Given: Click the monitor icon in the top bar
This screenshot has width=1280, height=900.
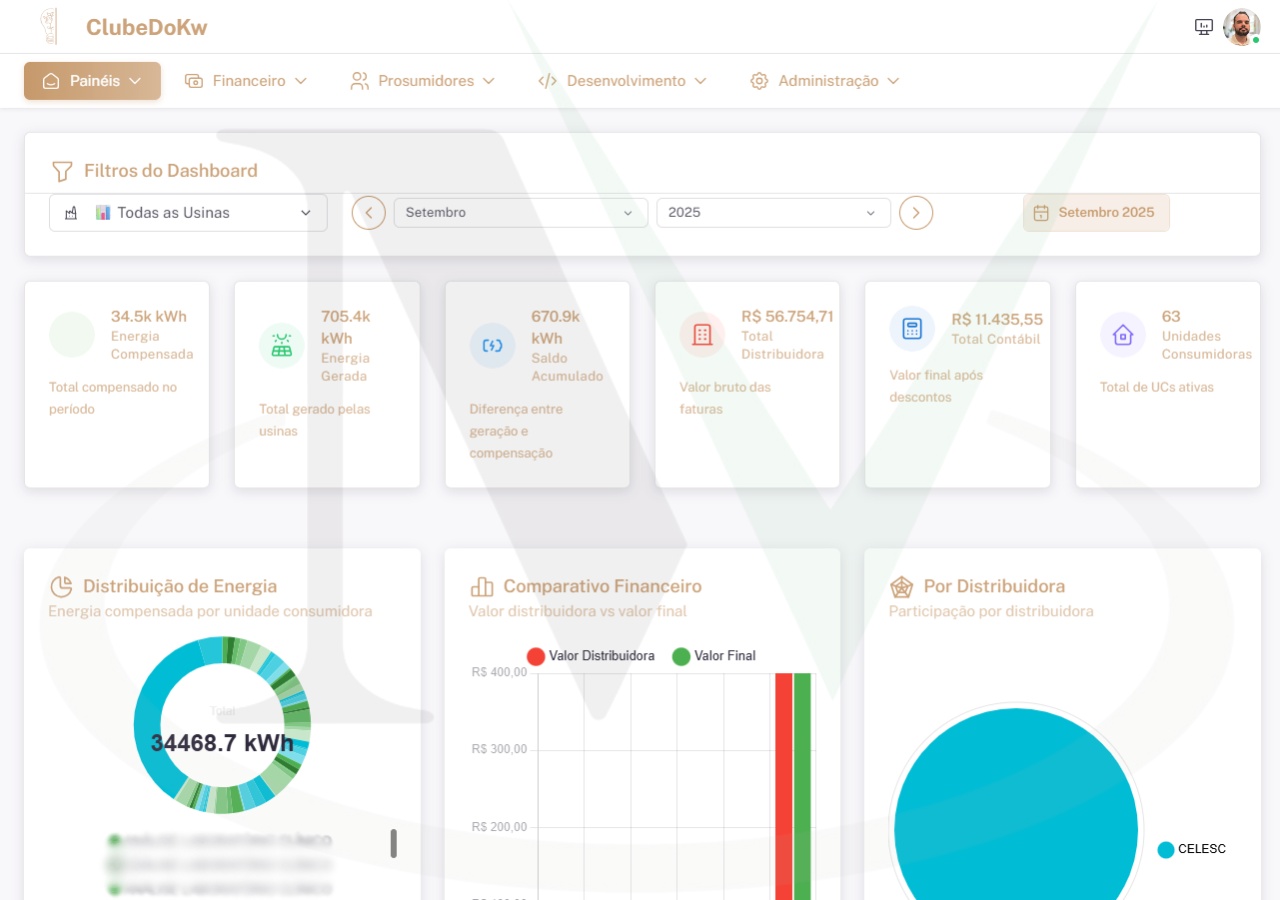Looking at the screenshot, I should point(1202,26).
